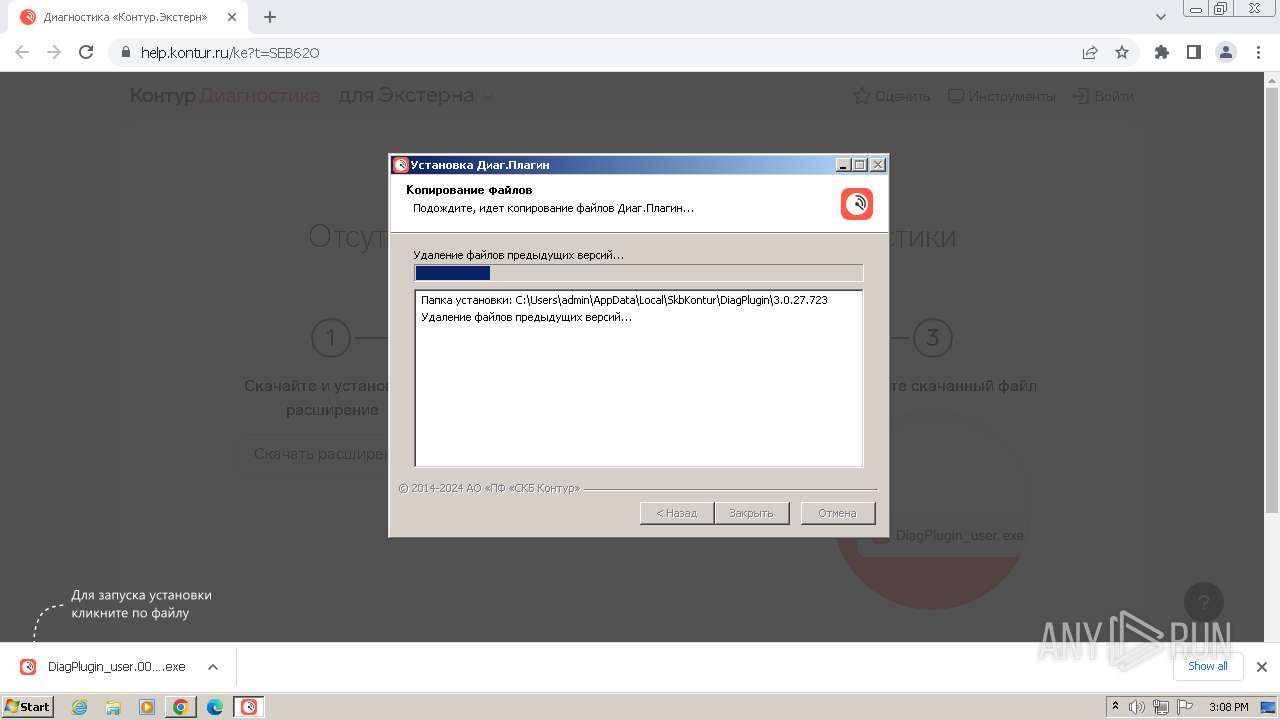Click the system clock 3:08 PM
The image size is (1280, 720).
coord(1228,707)
